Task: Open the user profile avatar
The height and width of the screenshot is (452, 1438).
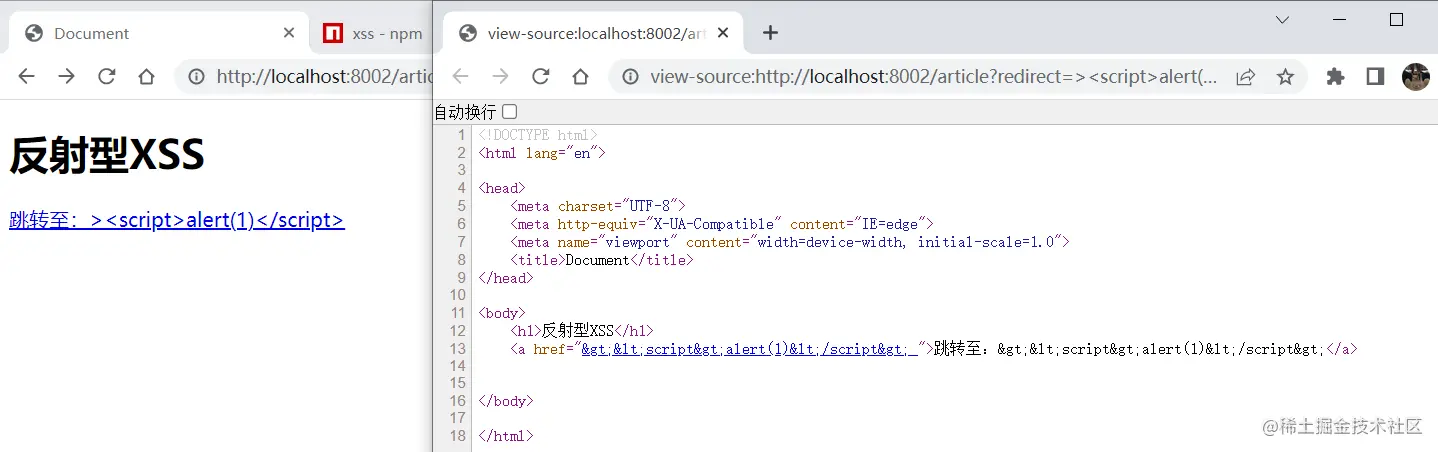Action: pos(1416,76)
